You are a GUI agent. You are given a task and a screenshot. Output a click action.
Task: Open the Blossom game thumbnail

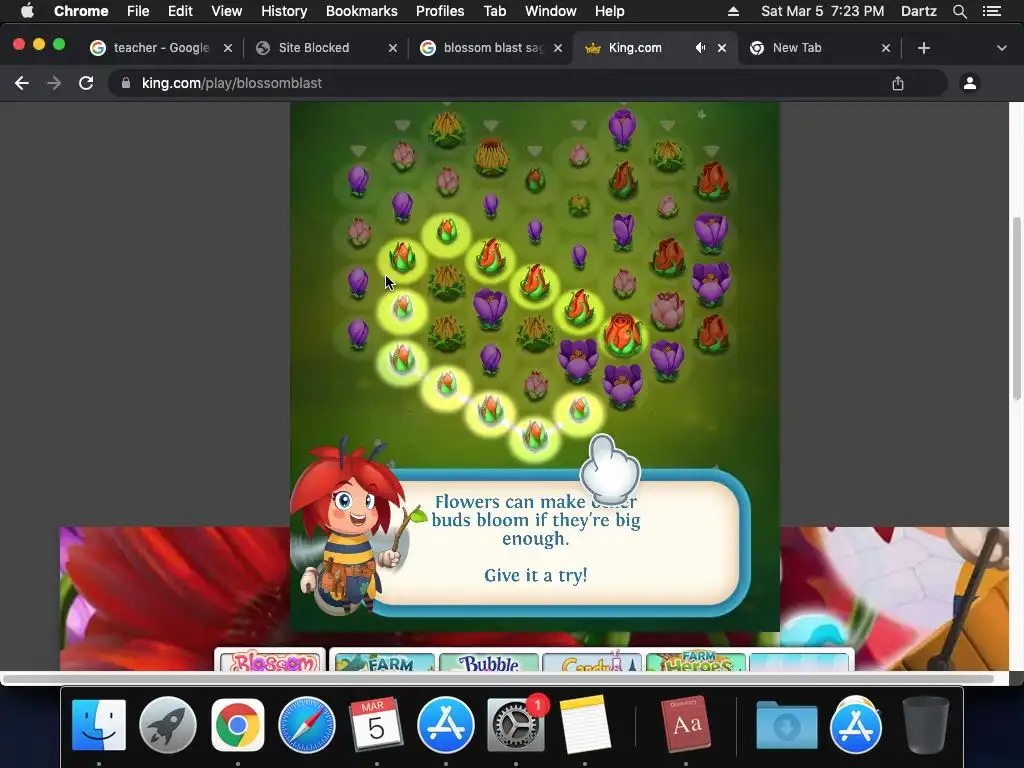click(272, 661)
